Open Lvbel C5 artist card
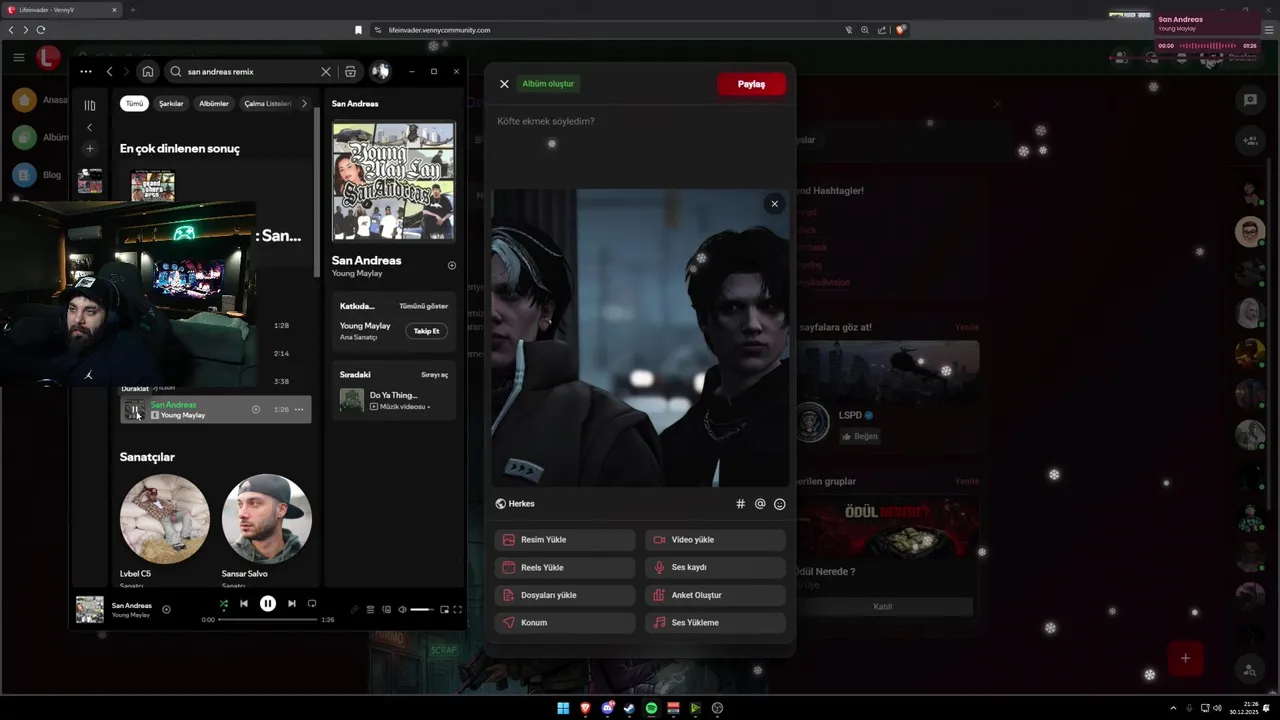The width and height of the screenshot is (1280, 720). point(165,530)
